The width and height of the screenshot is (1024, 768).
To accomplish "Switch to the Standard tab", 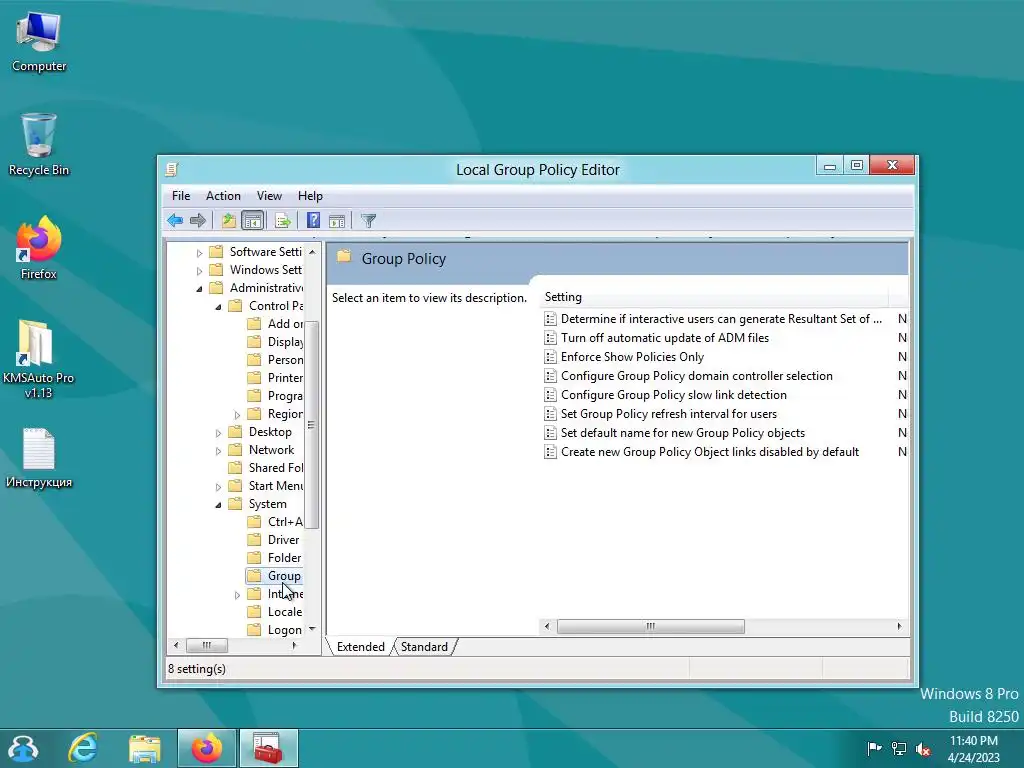I will (424, 647).
